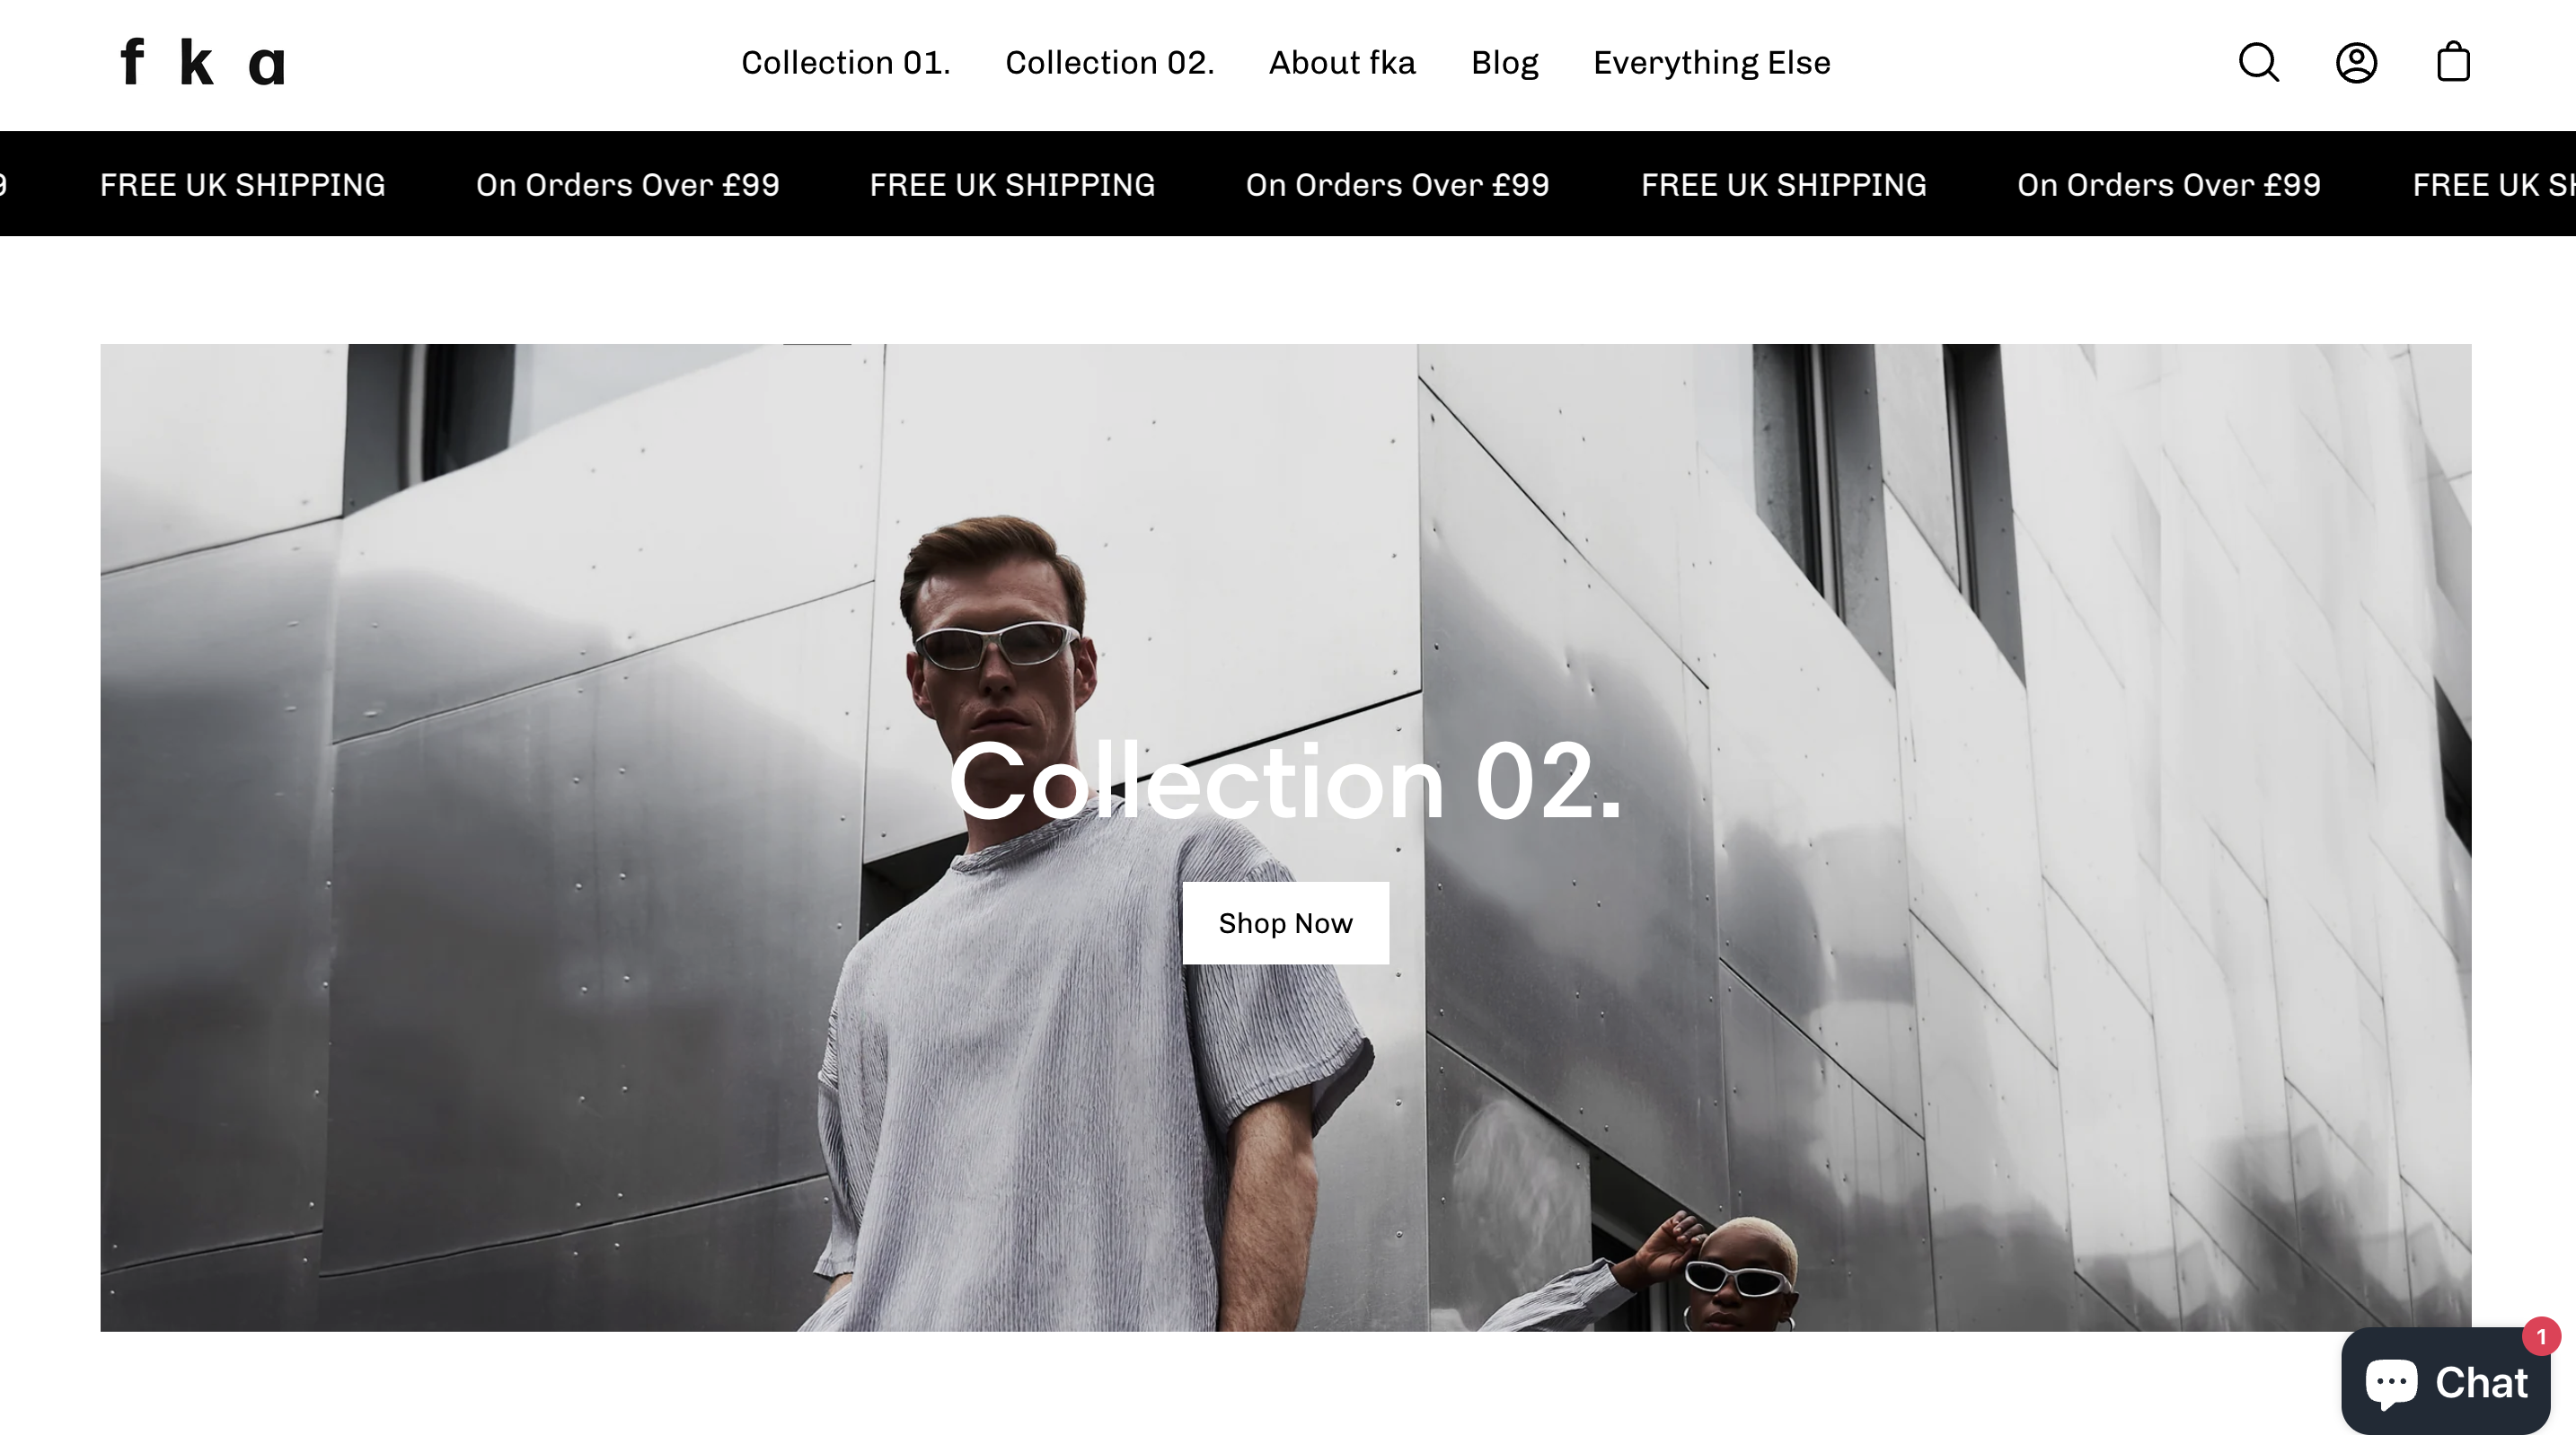Click the red chat notification badge
2576x1444 pixels.
2540,1337
